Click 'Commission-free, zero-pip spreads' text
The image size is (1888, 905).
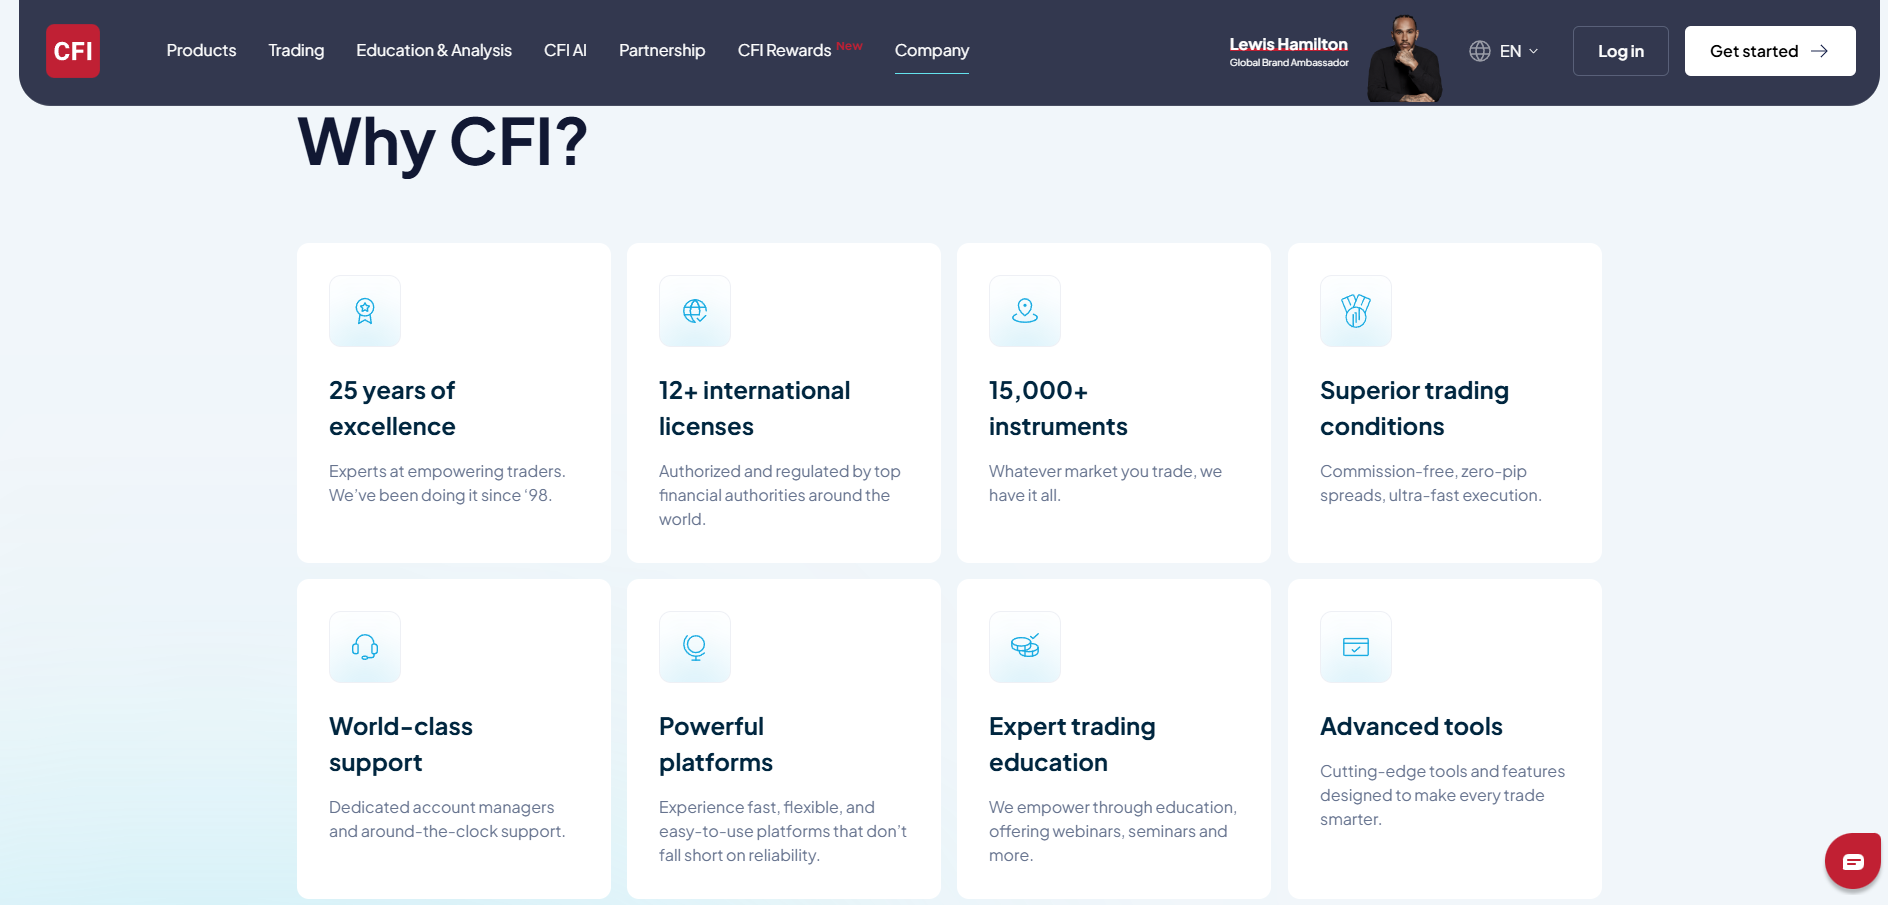[1431, 483]
